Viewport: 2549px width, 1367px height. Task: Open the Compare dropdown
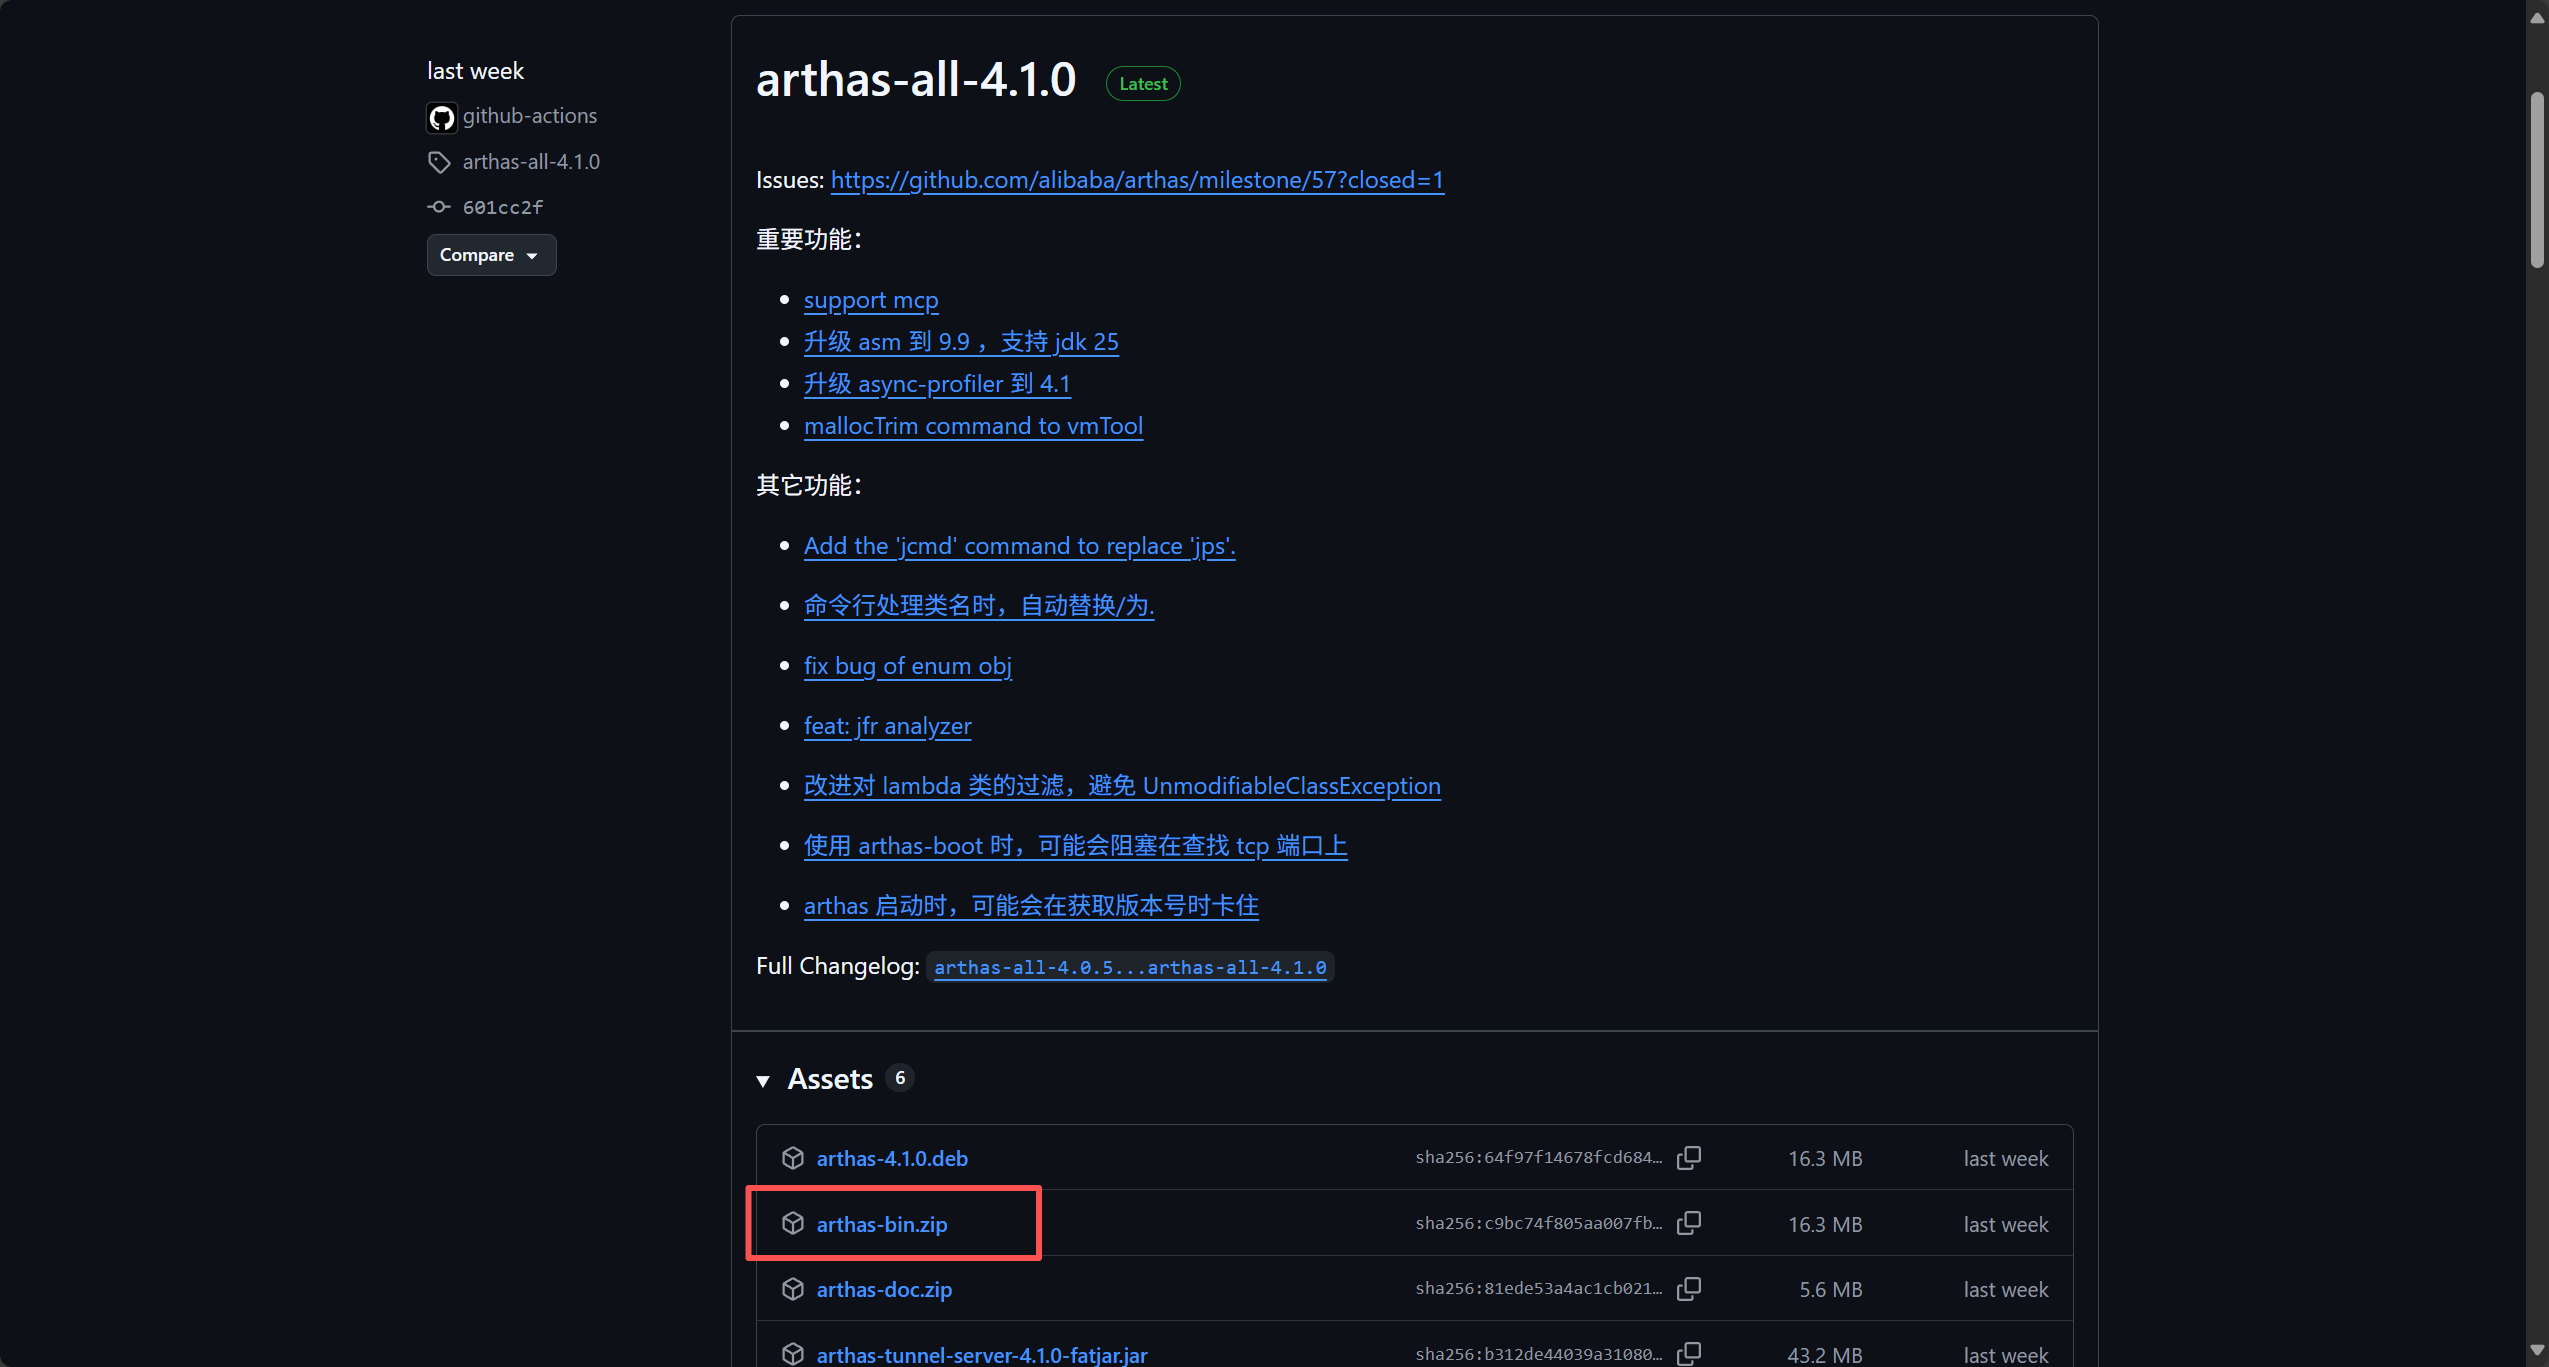[x=490, y=255]
